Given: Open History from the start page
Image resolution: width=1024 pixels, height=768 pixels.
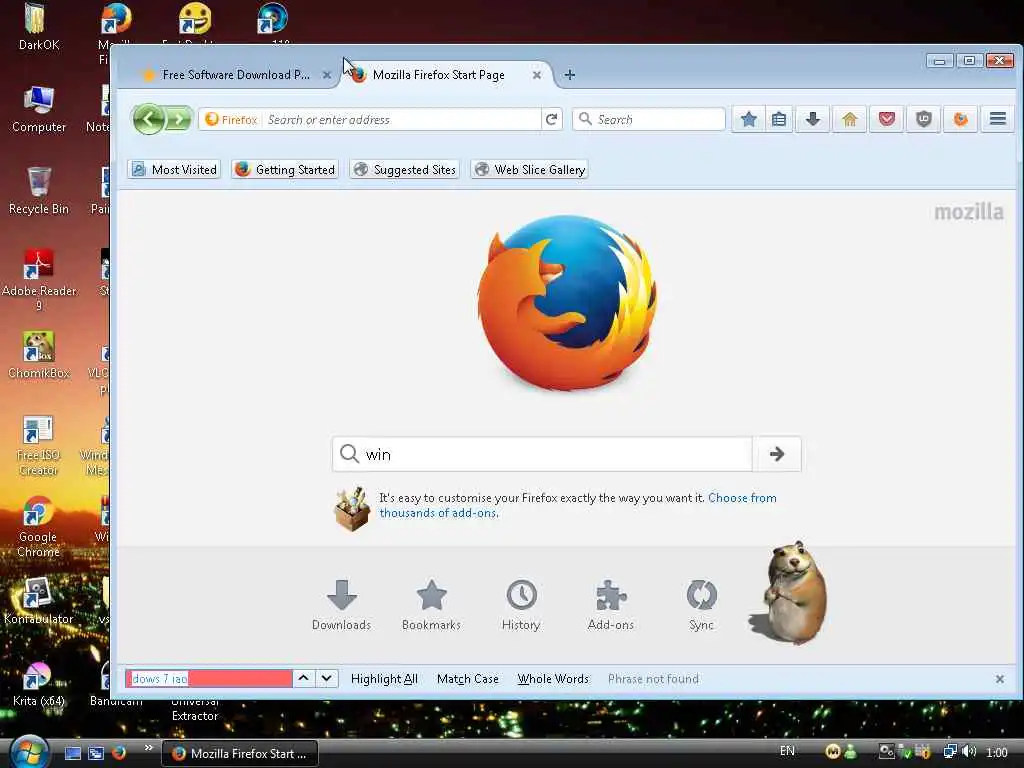Looking at the screenshot, I should (521, 605).
